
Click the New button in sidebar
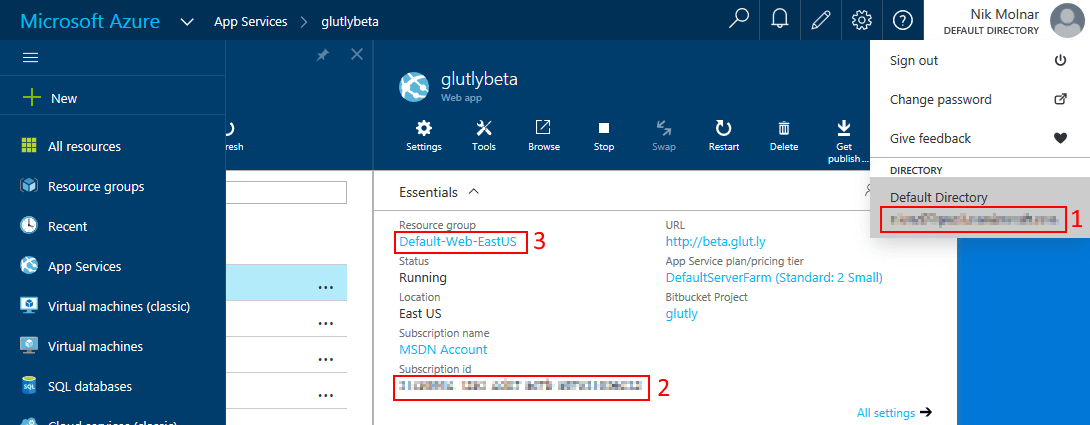(64, 98)
